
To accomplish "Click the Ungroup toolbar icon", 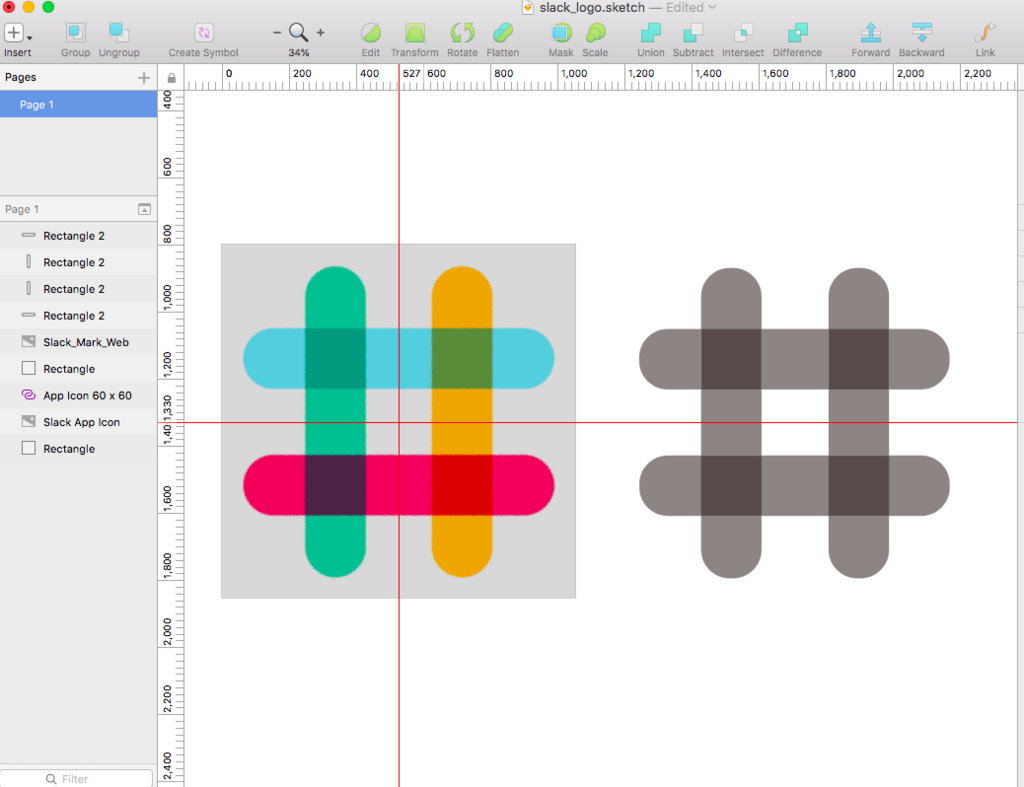I will pyautogui.click(x=119, y=33).
